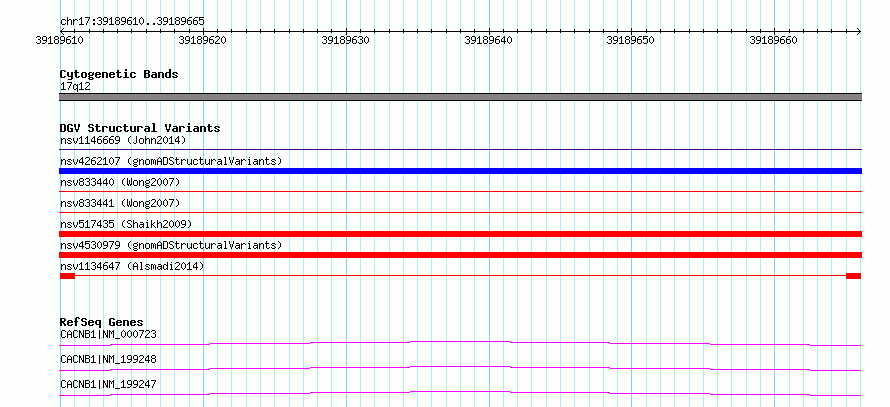Image resolution: width=890 pixels, height=407 pixels.
Task: Click the nsv1146669 (John2014) label
Action: point(123,140)
